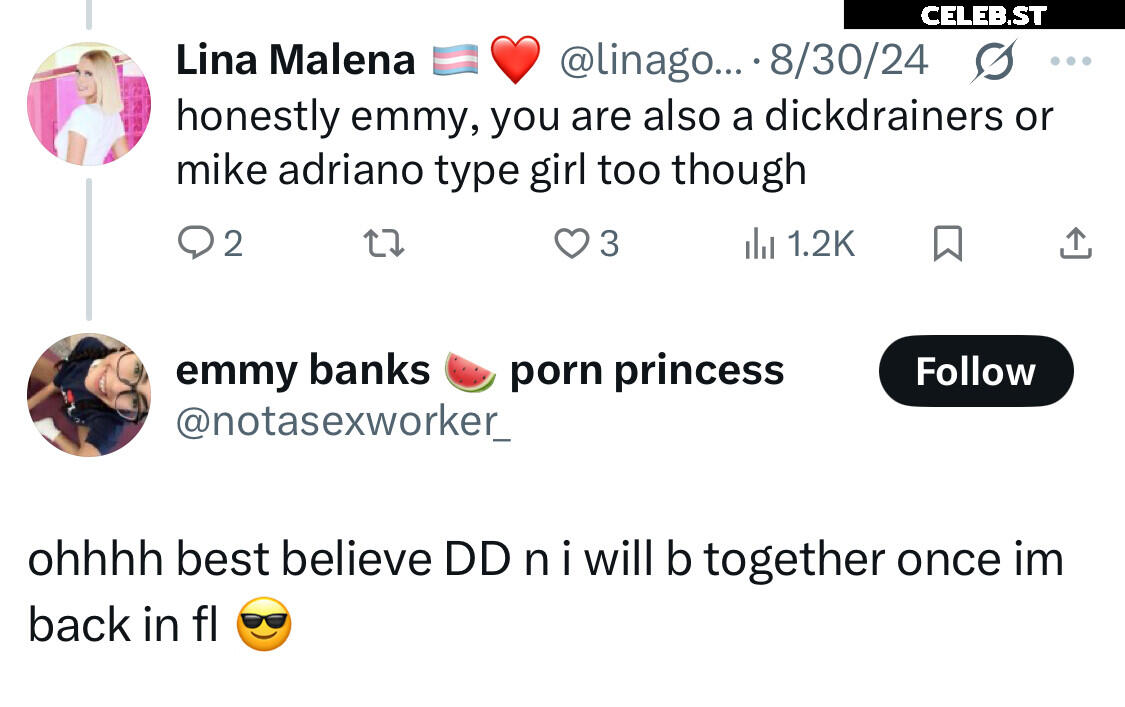Like the tweet with 3 likes
This screenshot has width=1125, height=707.
[571, 243]
